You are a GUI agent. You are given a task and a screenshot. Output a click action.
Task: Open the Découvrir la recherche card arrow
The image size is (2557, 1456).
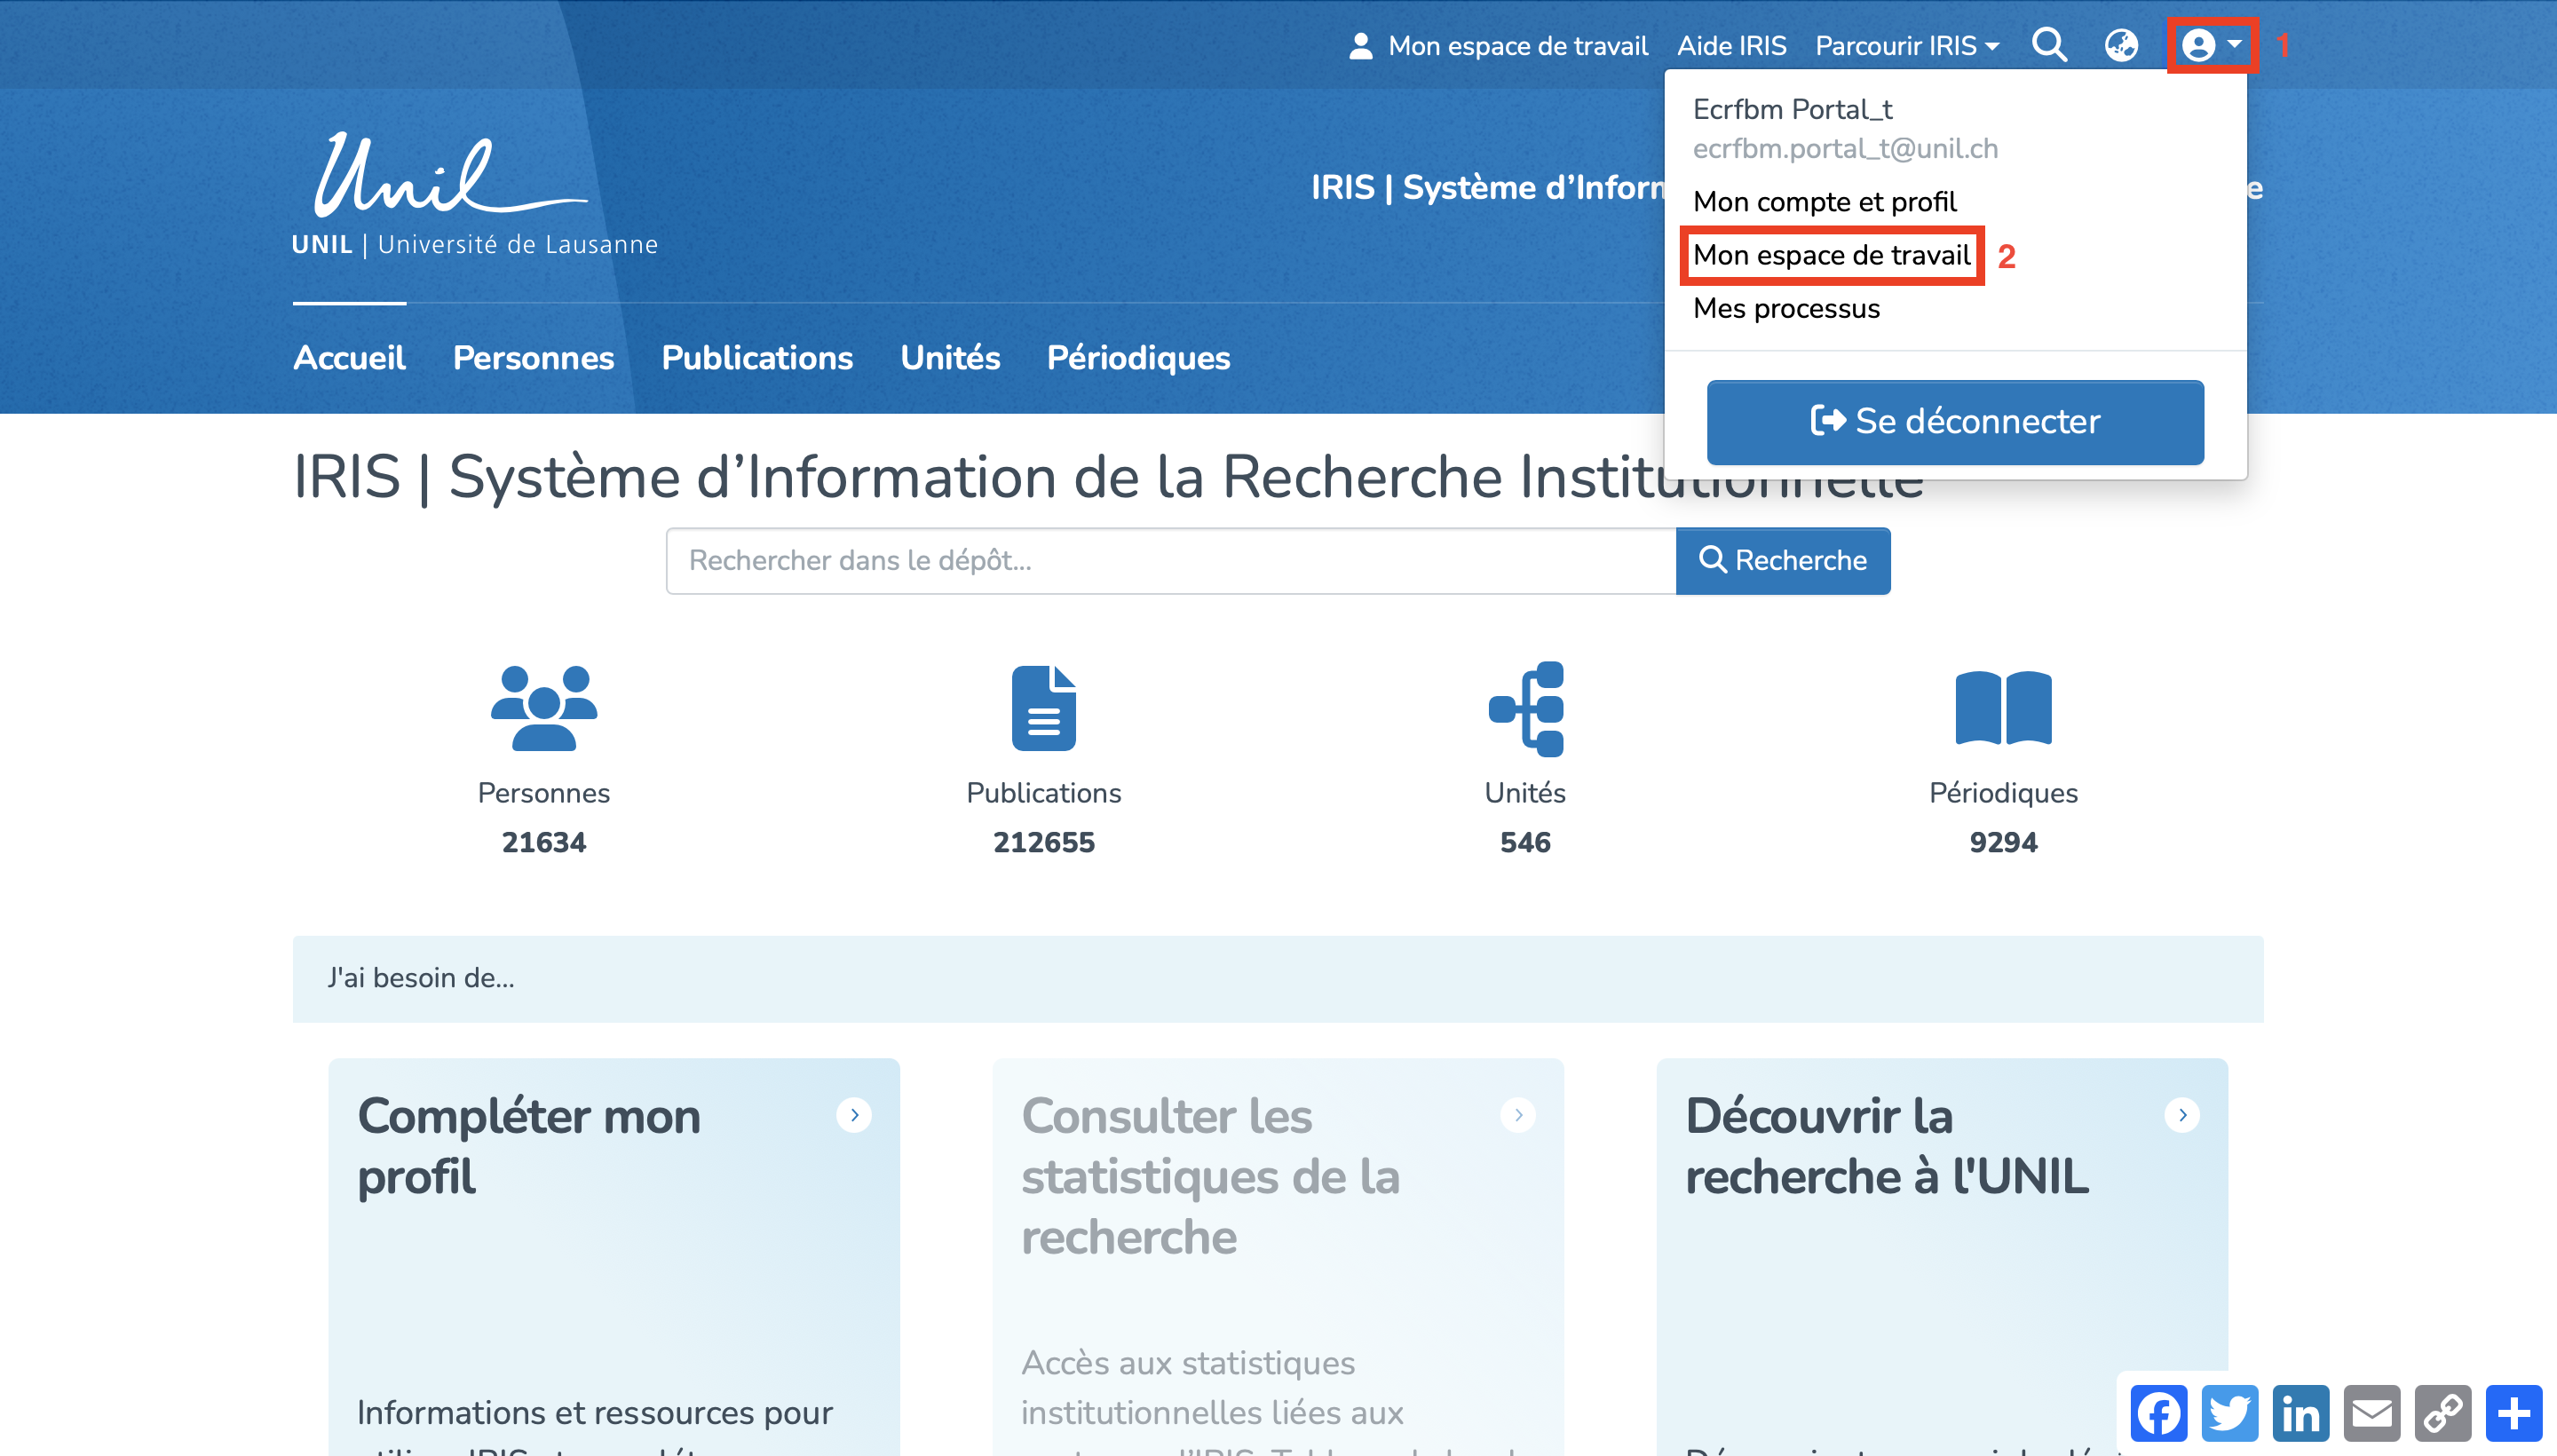[x=2181, y=1114]
